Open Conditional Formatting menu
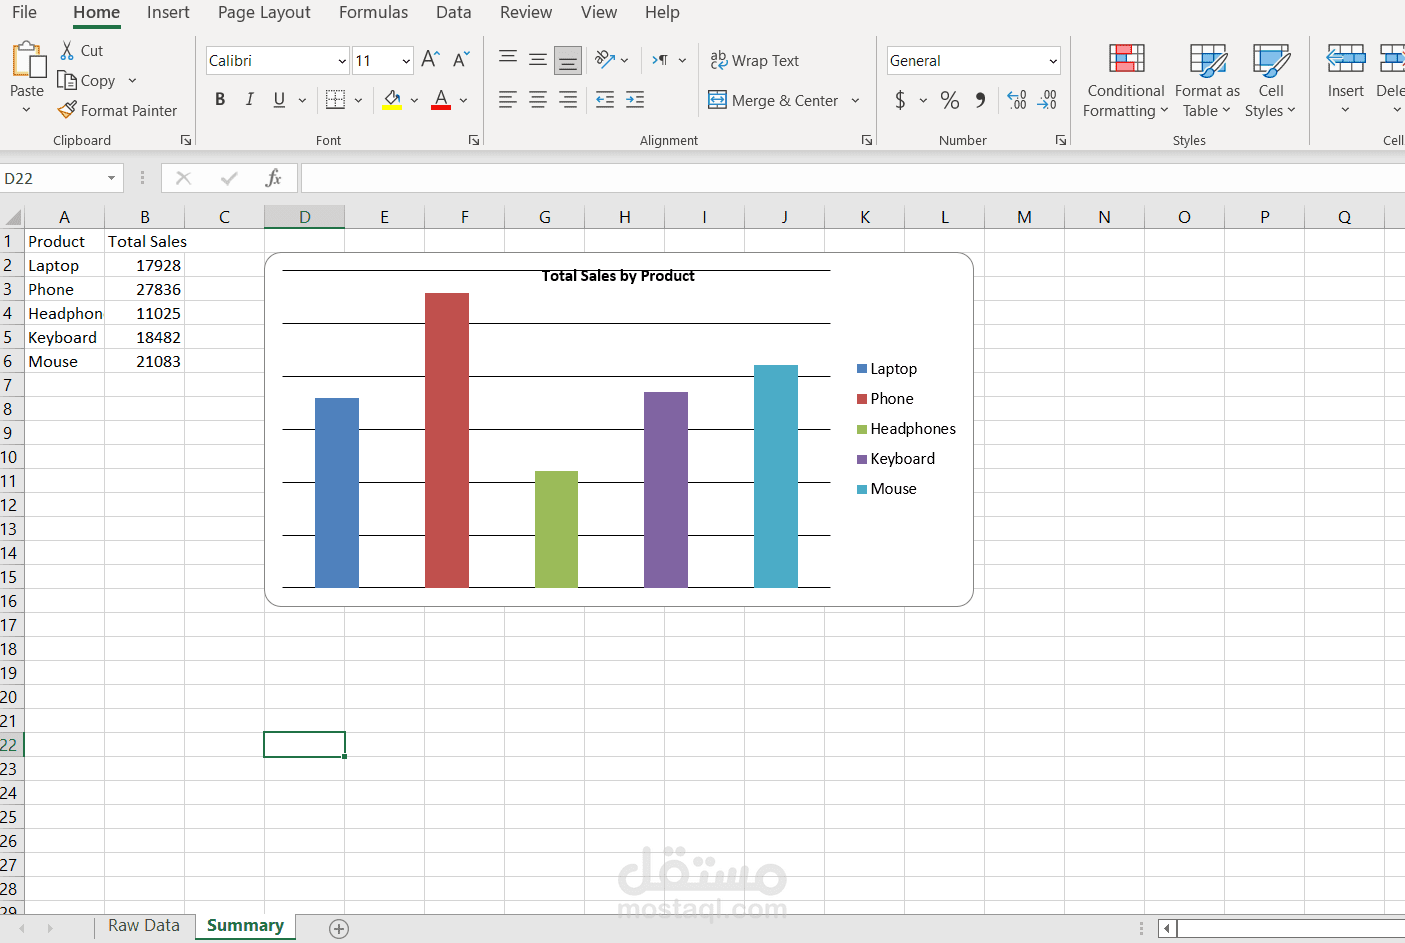The image size is (1405, 943). [x=1126, y=80]
